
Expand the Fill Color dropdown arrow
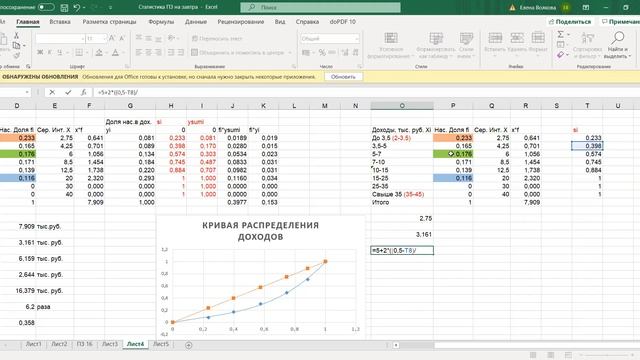tap(106, 53)
